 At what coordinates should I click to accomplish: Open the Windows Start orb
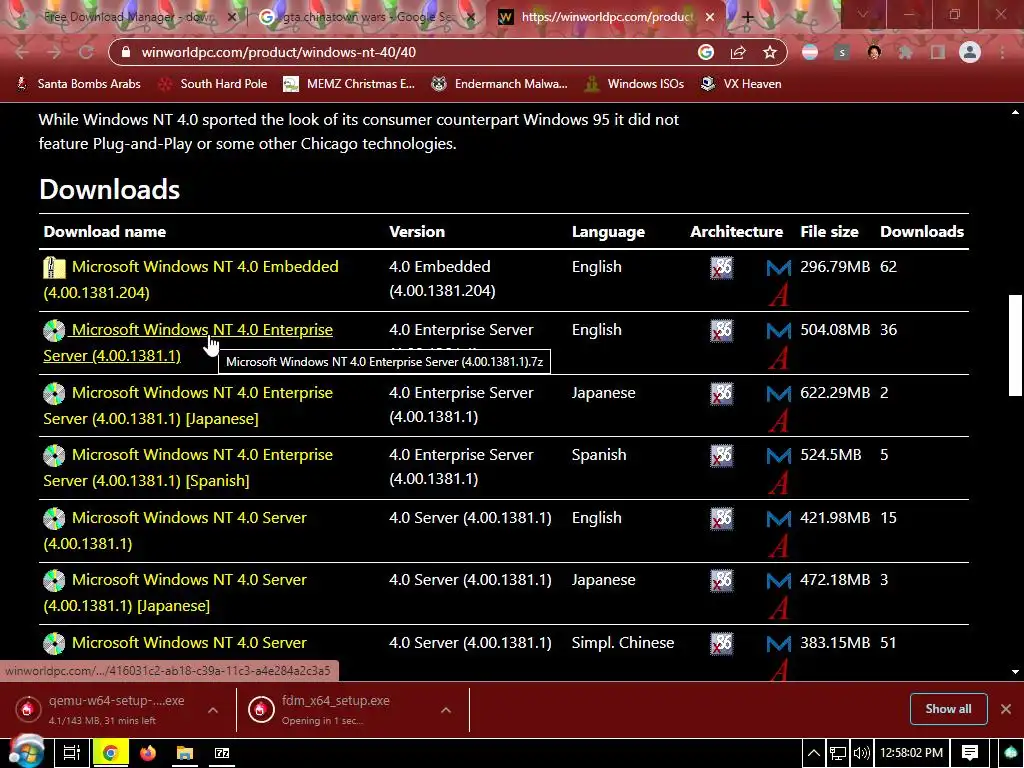[26, 751]
